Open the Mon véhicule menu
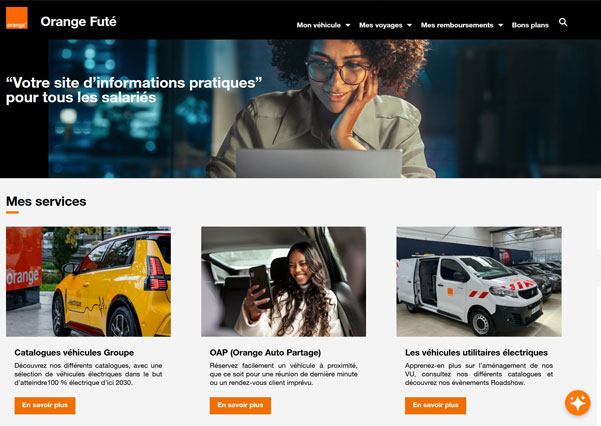Viewport: 601px width, 426px height. pos(319,25)
